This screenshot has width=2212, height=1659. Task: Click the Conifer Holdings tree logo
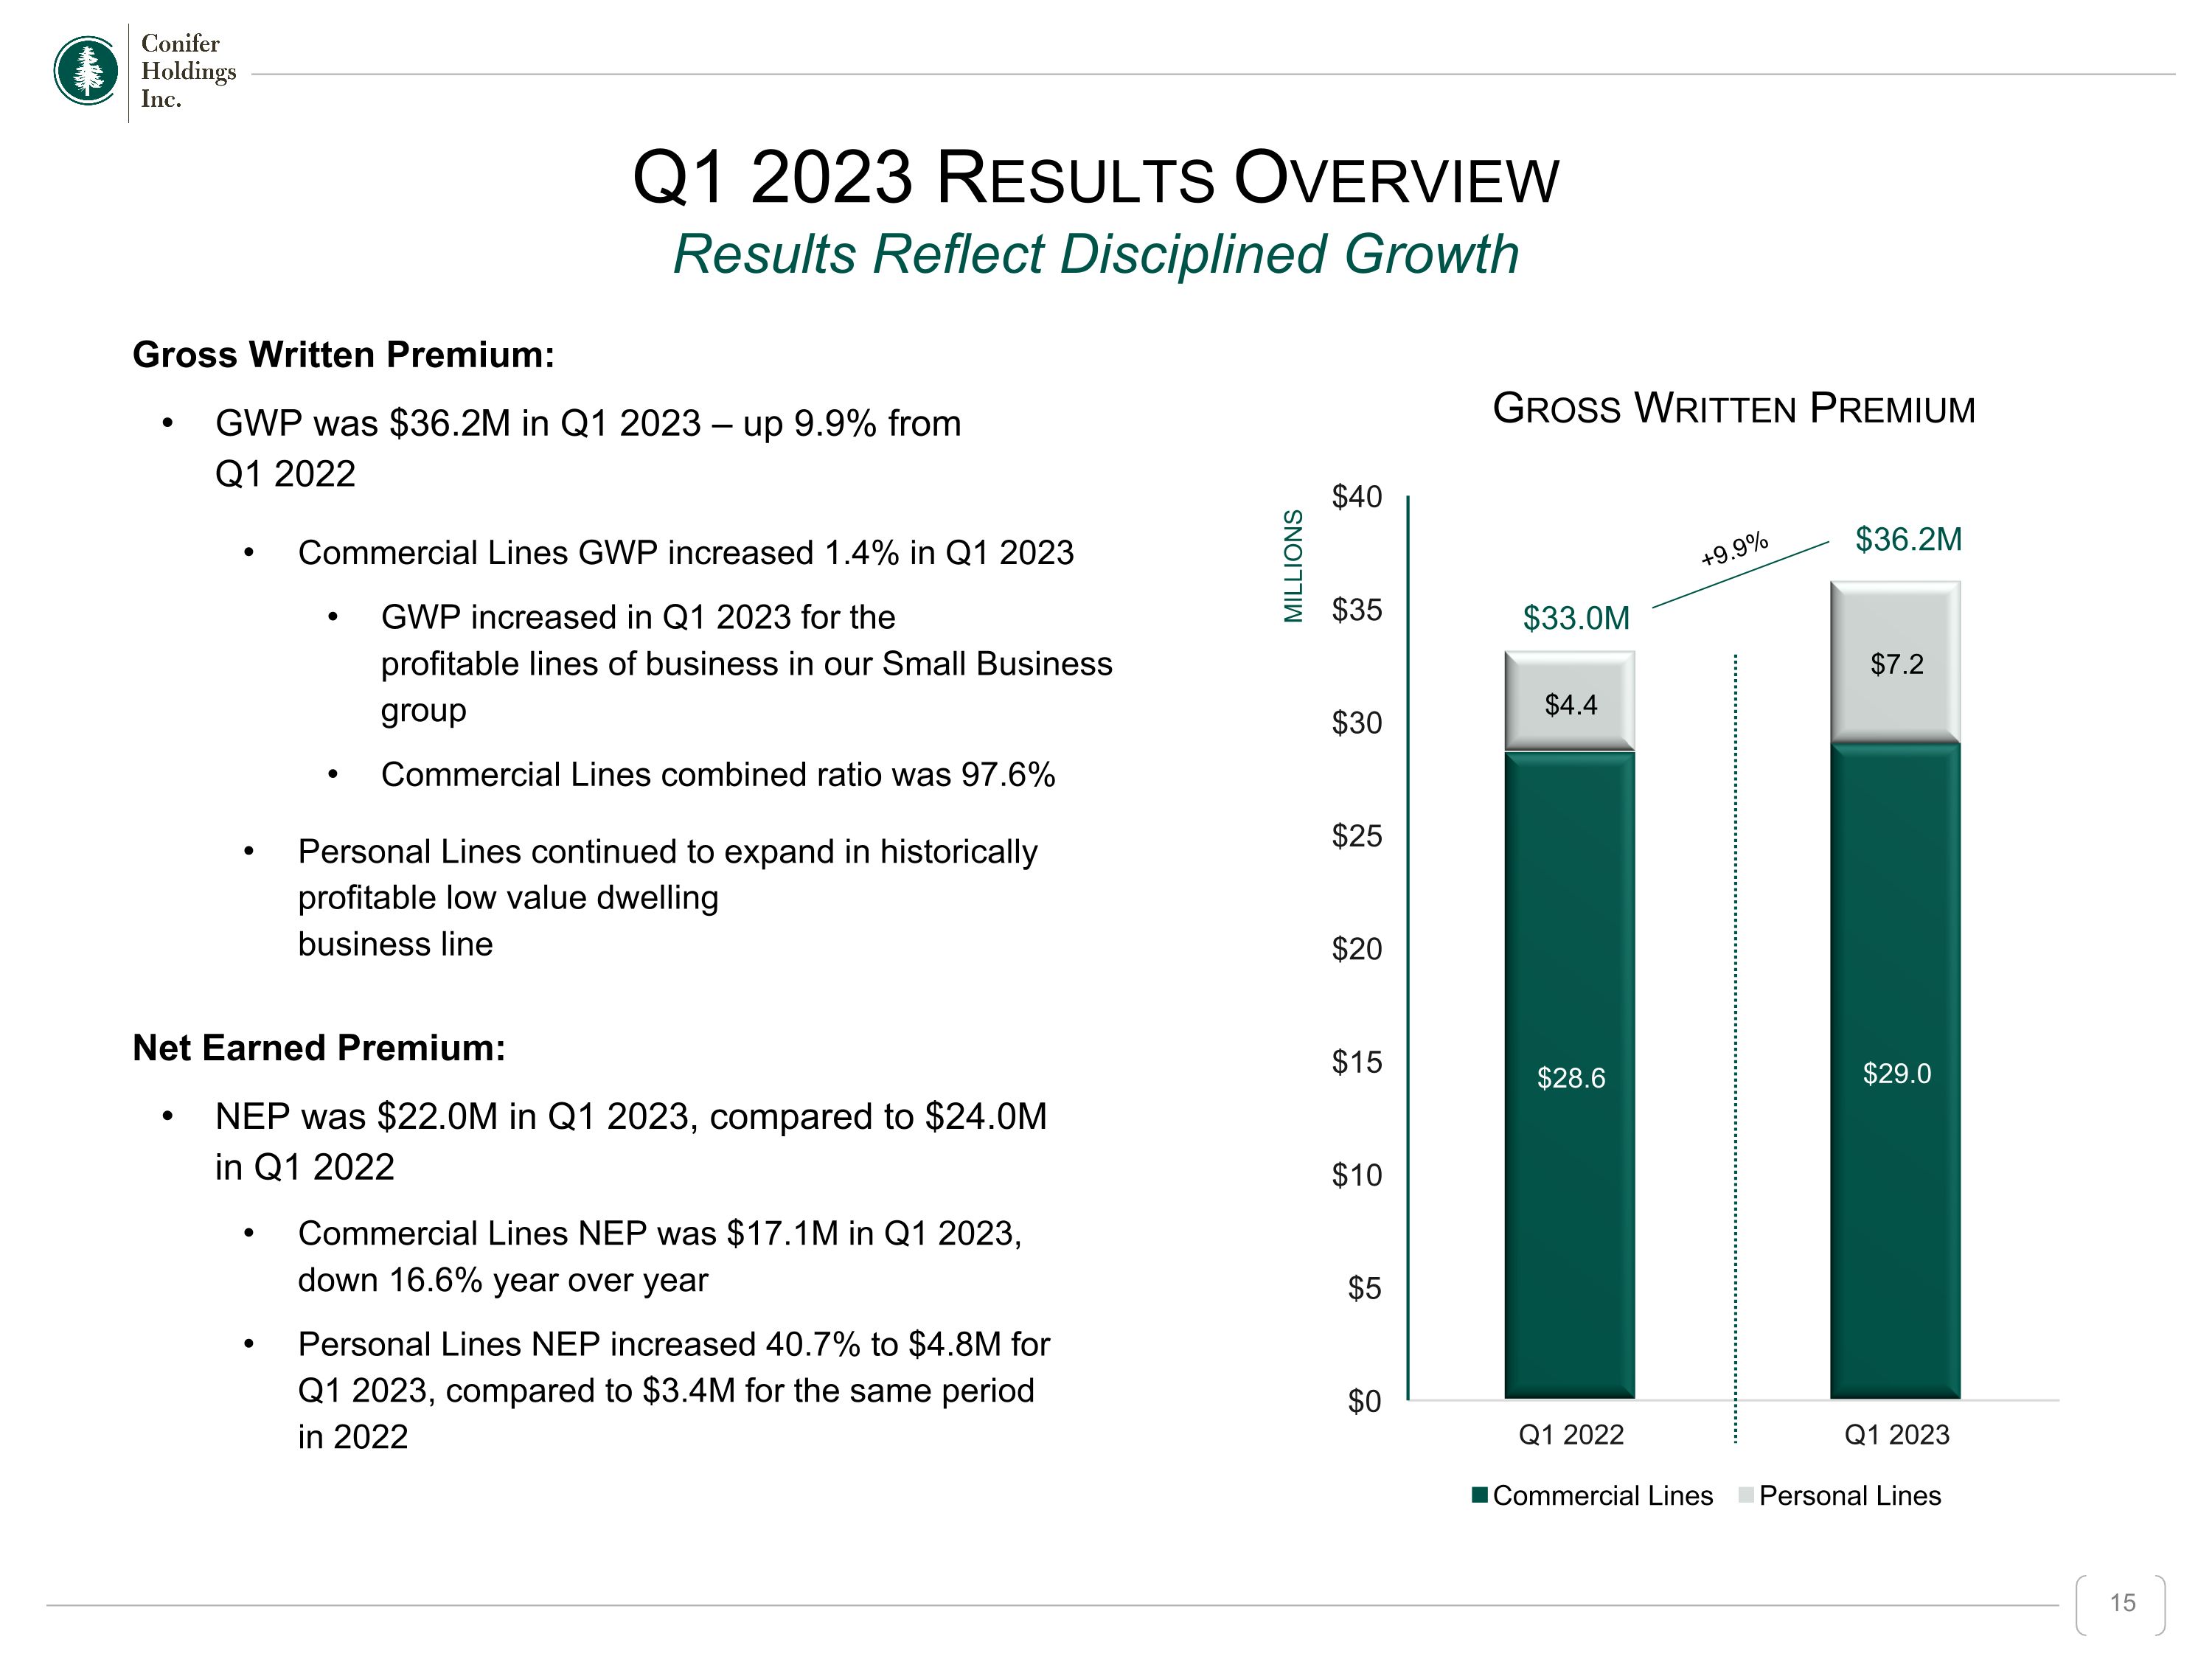tap(86, 71)
